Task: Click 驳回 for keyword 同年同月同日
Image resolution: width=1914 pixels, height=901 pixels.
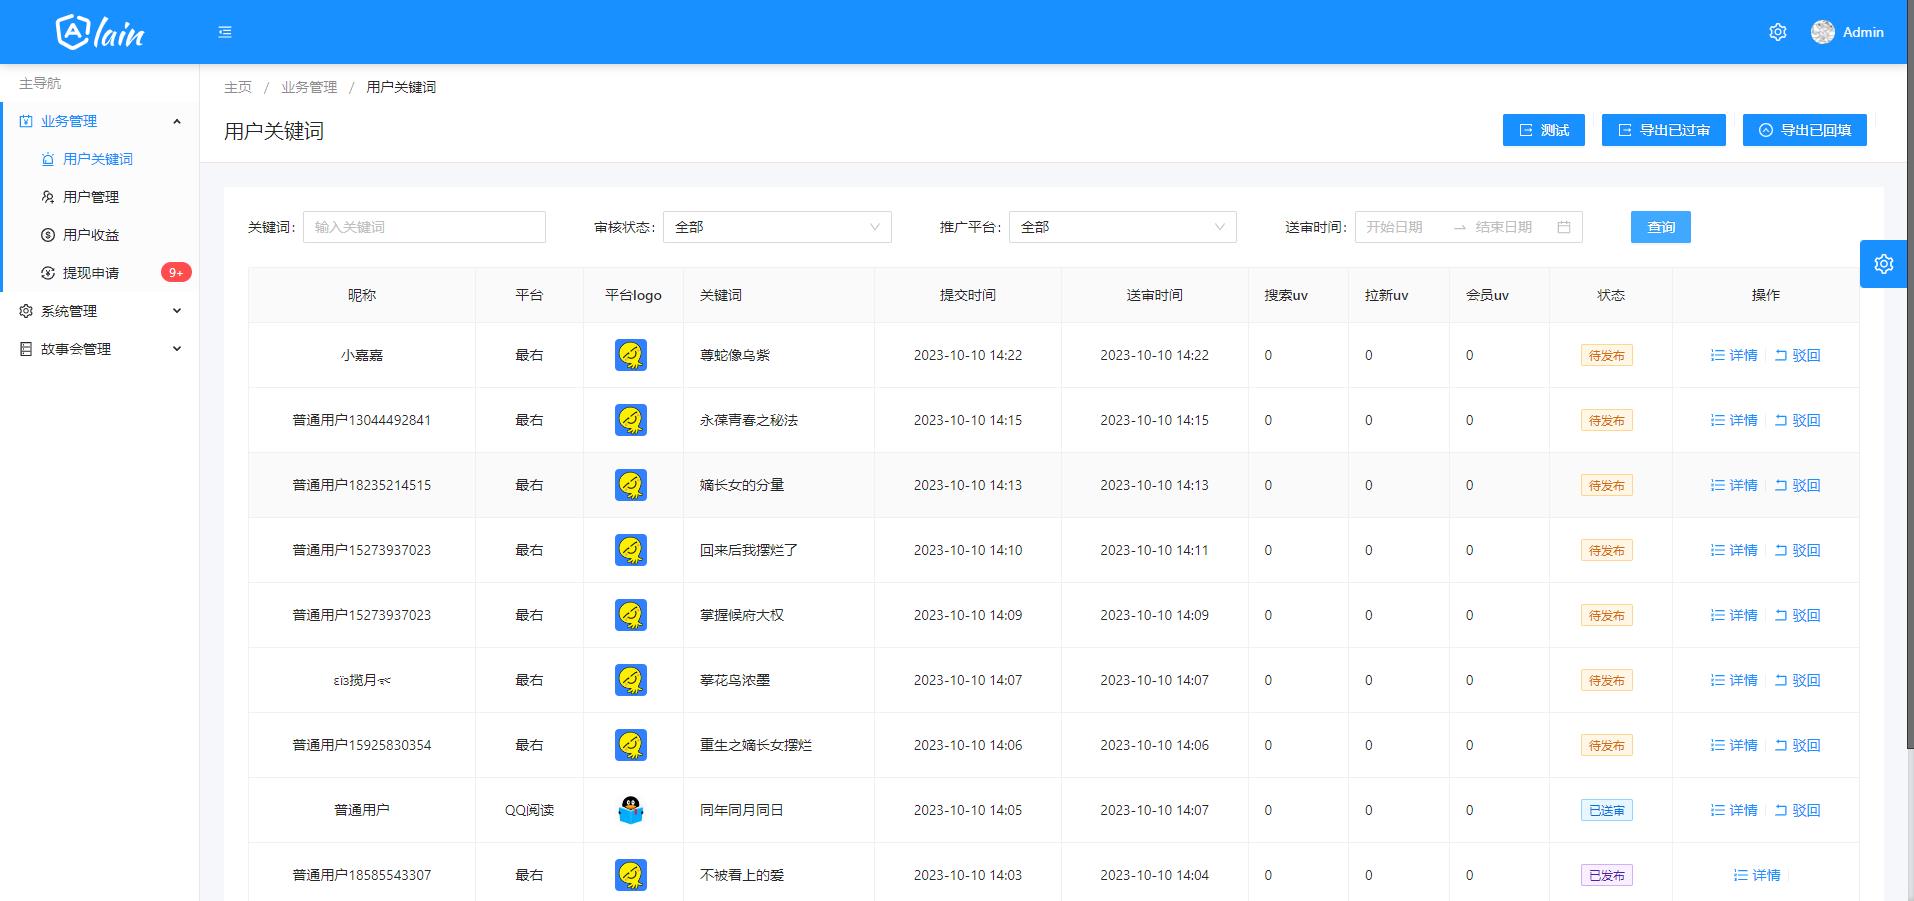Action: tap(1797, 810)
